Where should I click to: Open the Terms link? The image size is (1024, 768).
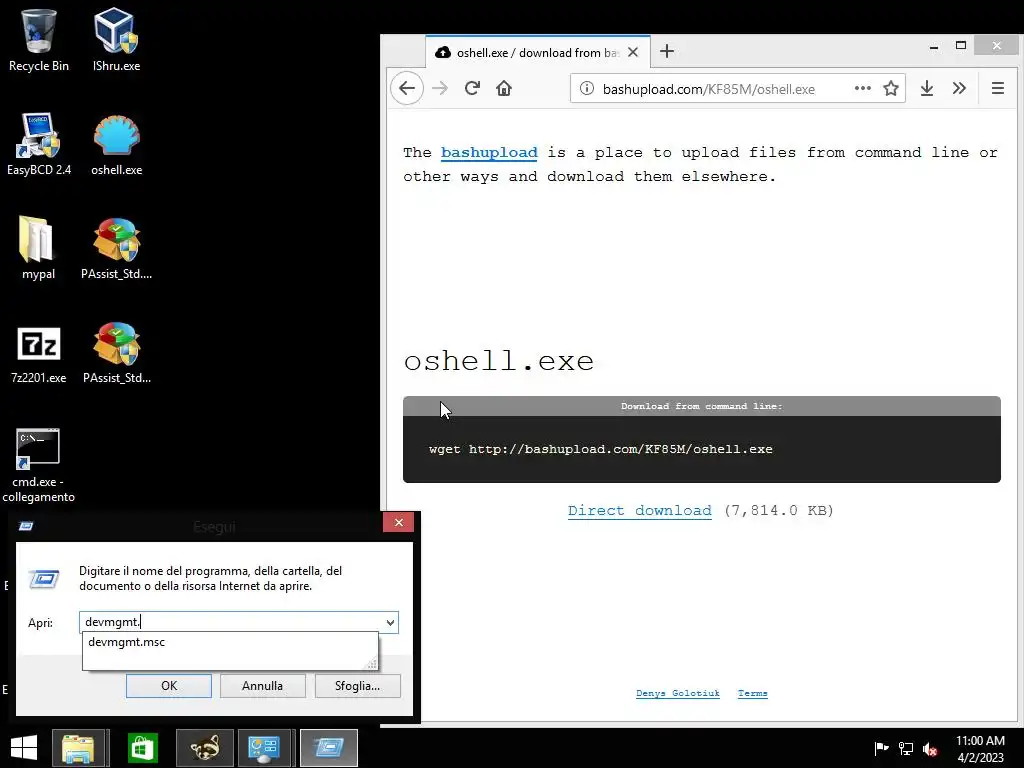coord(752,694)
